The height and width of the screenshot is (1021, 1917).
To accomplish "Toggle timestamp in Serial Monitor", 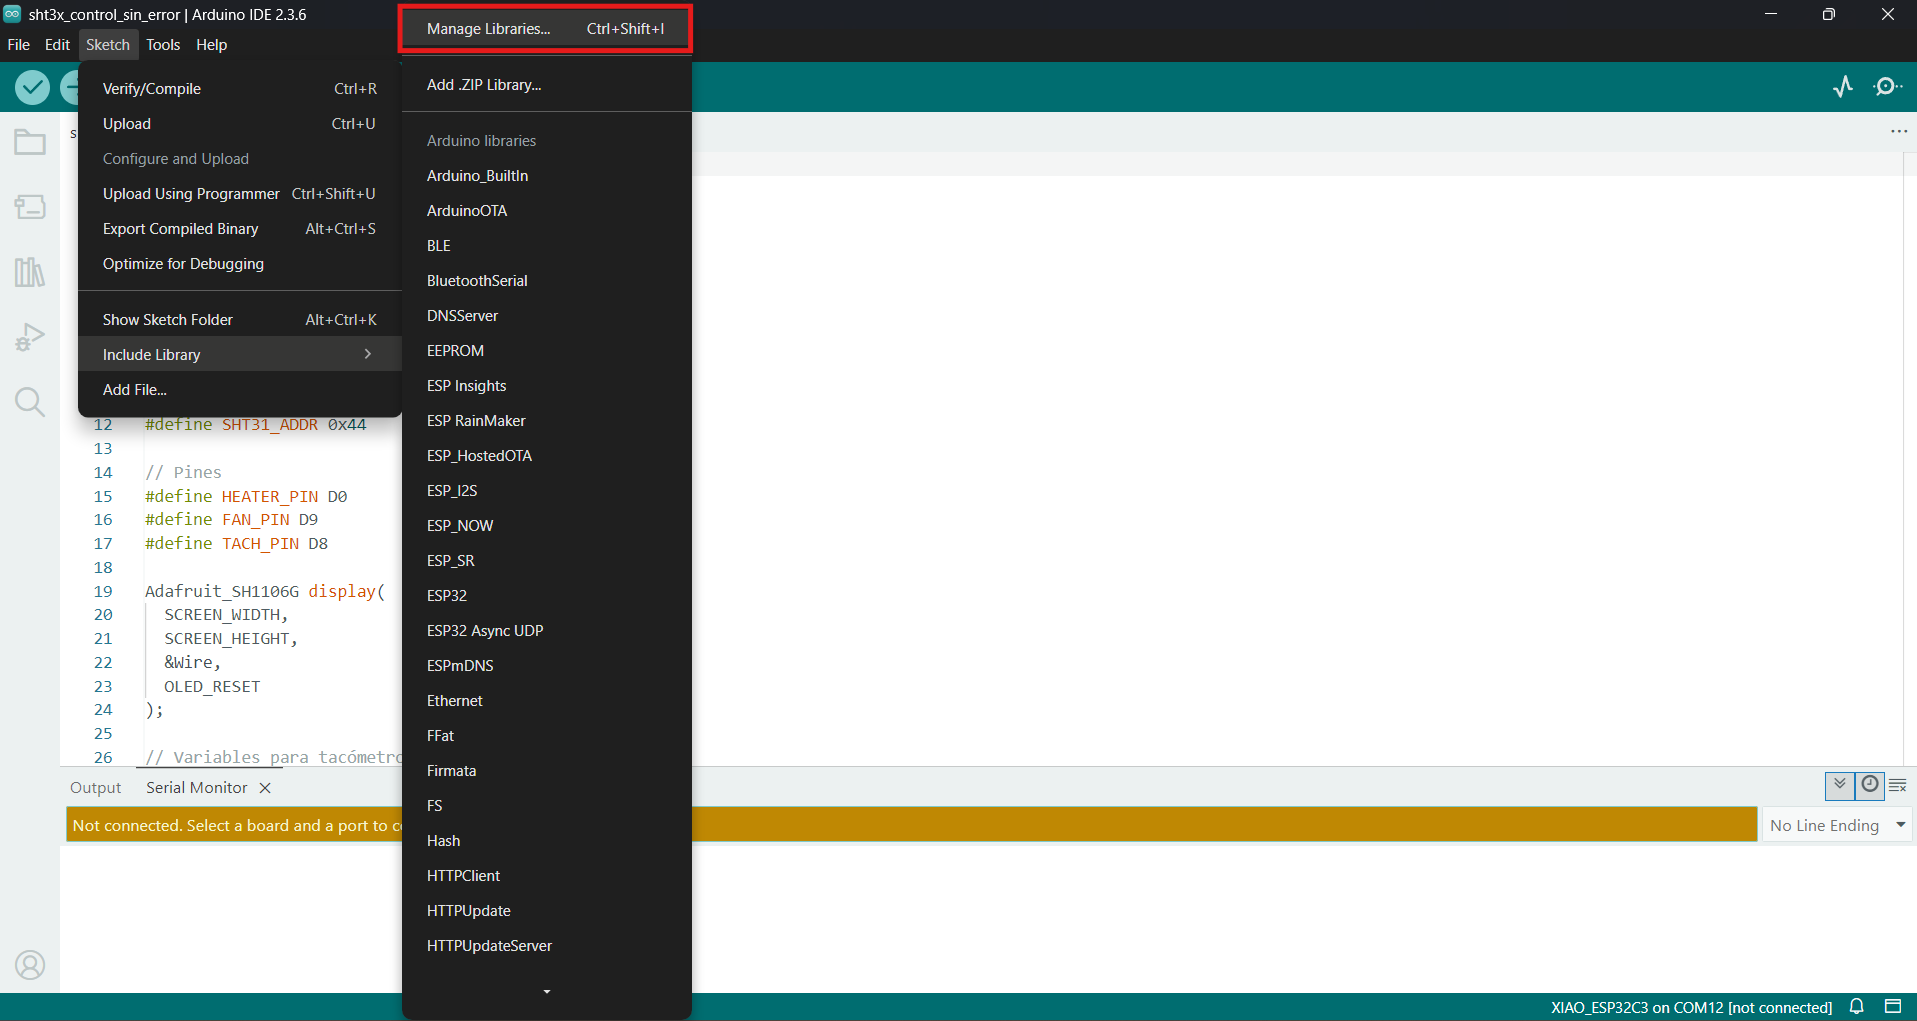I will click(x=1870, y=786).
